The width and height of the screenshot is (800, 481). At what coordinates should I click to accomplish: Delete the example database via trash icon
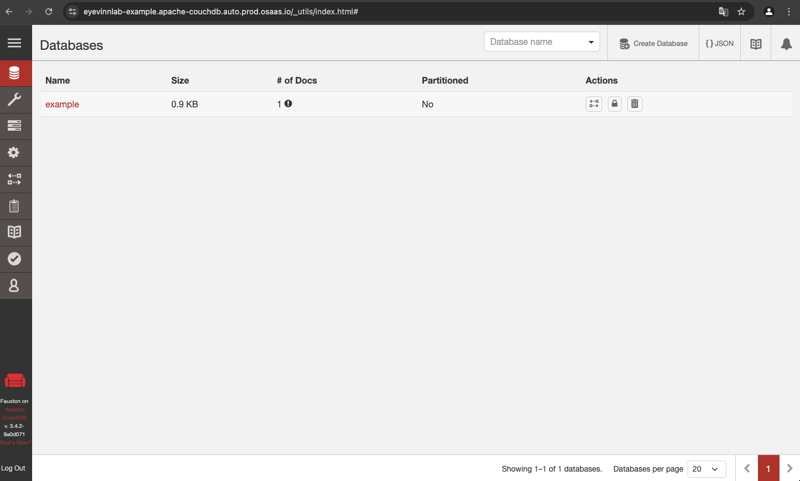pos(635,104)
